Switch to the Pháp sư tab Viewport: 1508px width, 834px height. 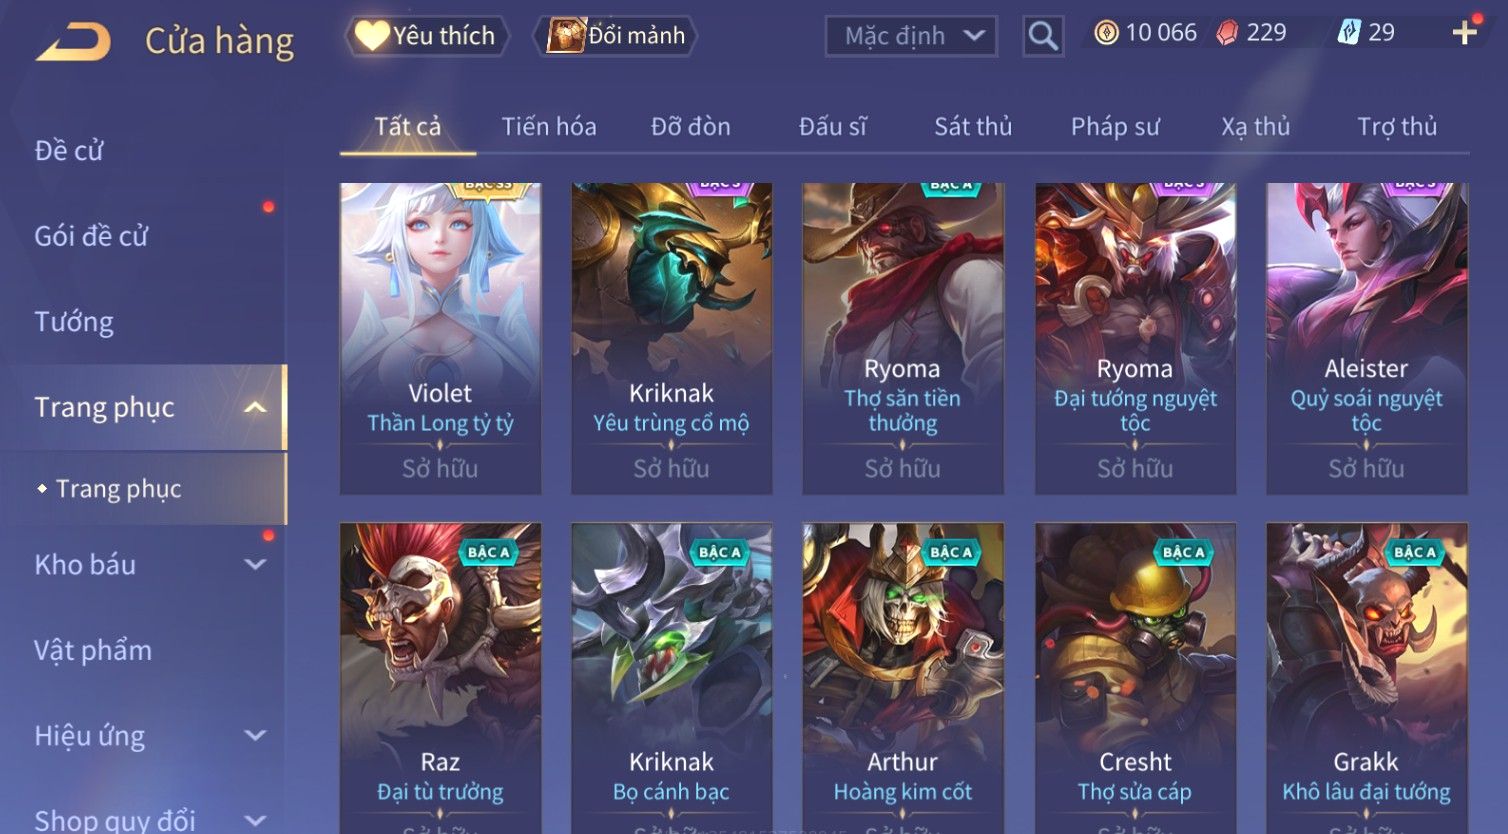(x=1115, y=127)
